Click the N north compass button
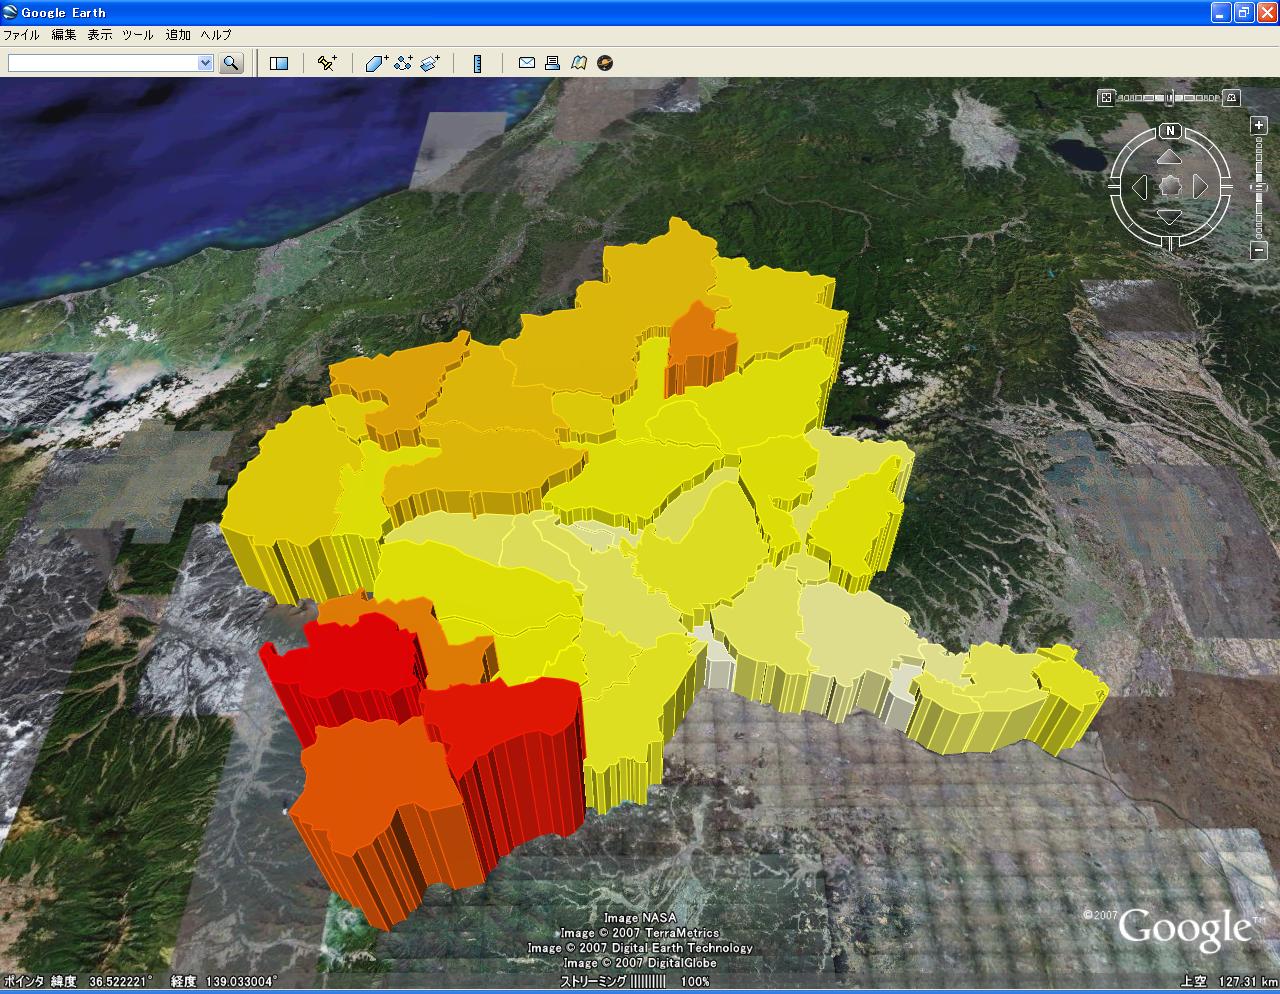Screen dimensions: 1280x994 (1170, 131)
